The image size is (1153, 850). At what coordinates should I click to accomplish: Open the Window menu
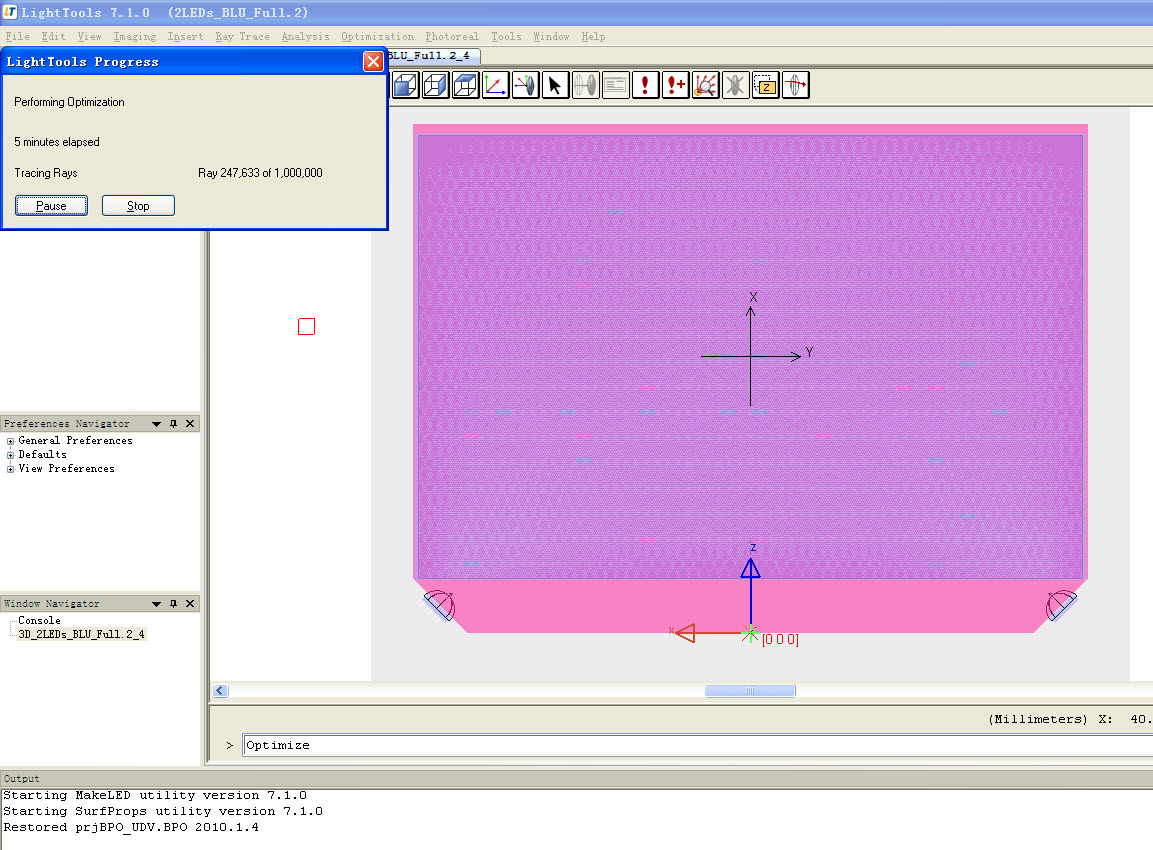pos(551,36)
